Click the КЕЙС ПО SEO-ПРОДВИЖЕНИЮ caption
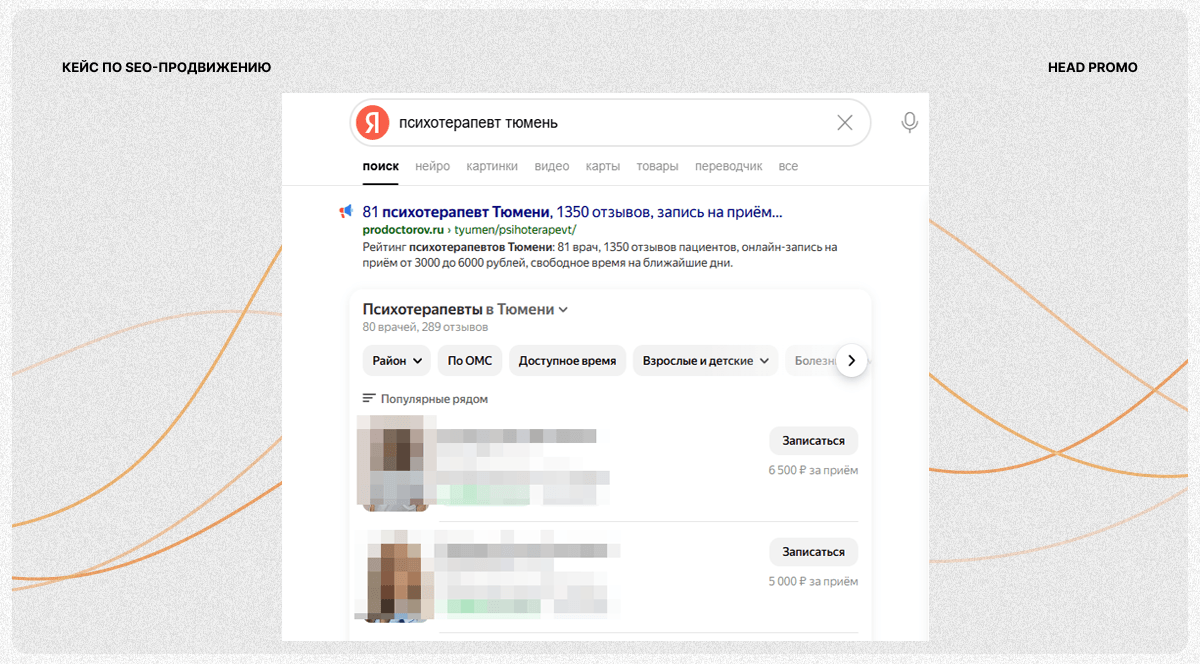Screen dimensions: 1200x664 coord(166,67)
